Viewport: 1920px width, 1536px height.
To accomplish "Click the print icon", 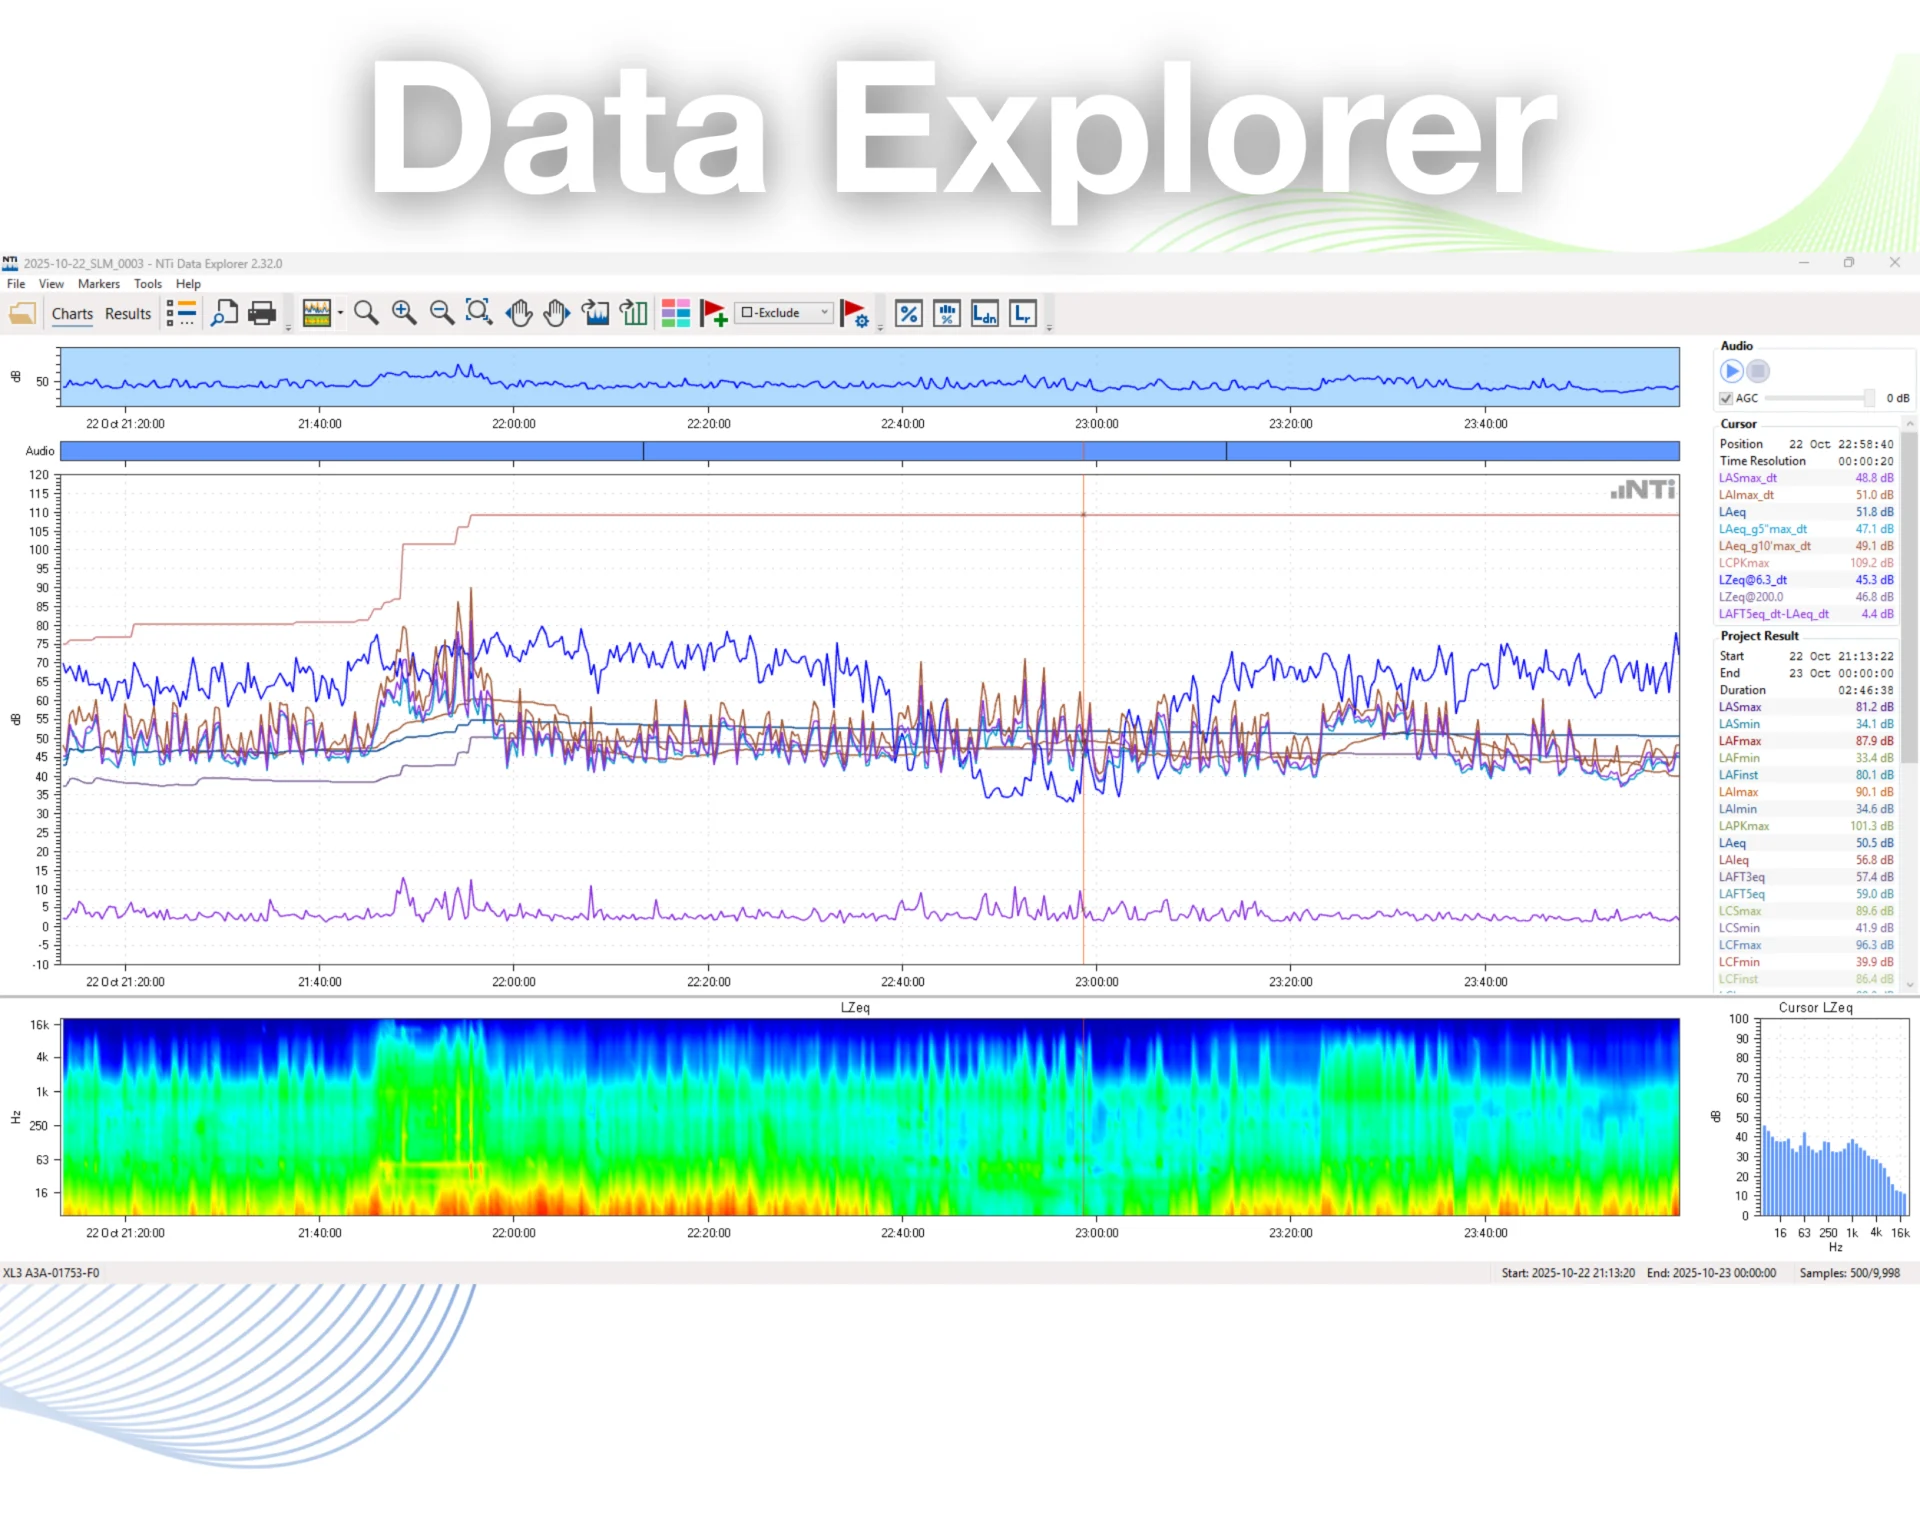I will pos(262,314).
